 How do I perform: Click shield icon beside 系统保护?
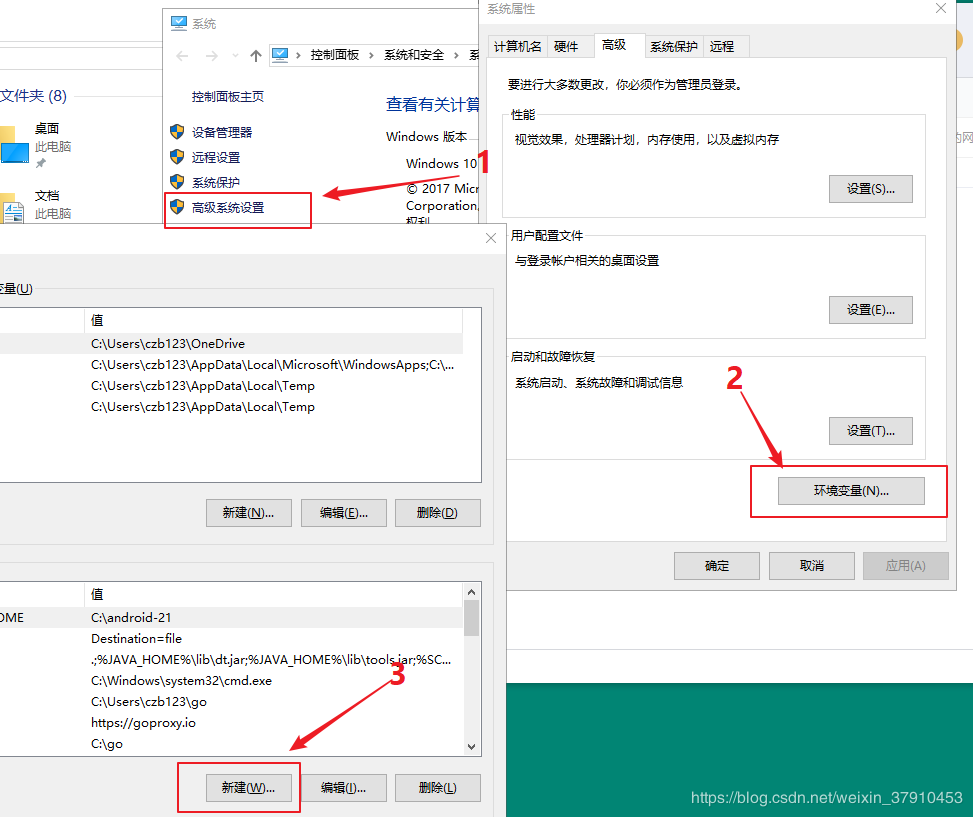click(x=177, y=181)
